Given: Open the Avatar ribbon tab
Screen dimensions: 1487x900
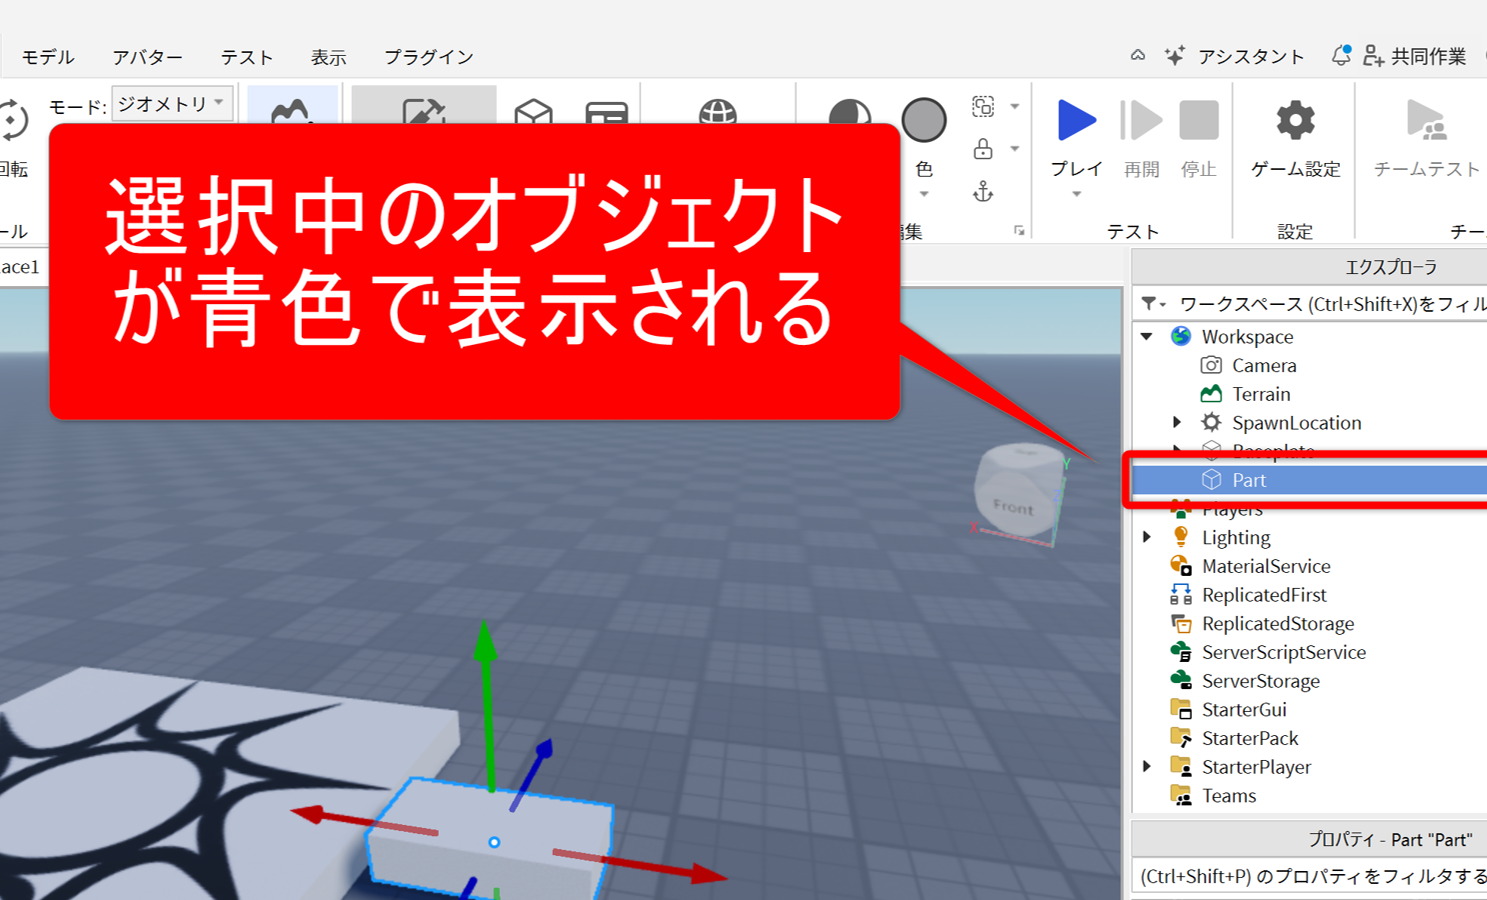Looking at the screenshot, I should pos(147,57).
